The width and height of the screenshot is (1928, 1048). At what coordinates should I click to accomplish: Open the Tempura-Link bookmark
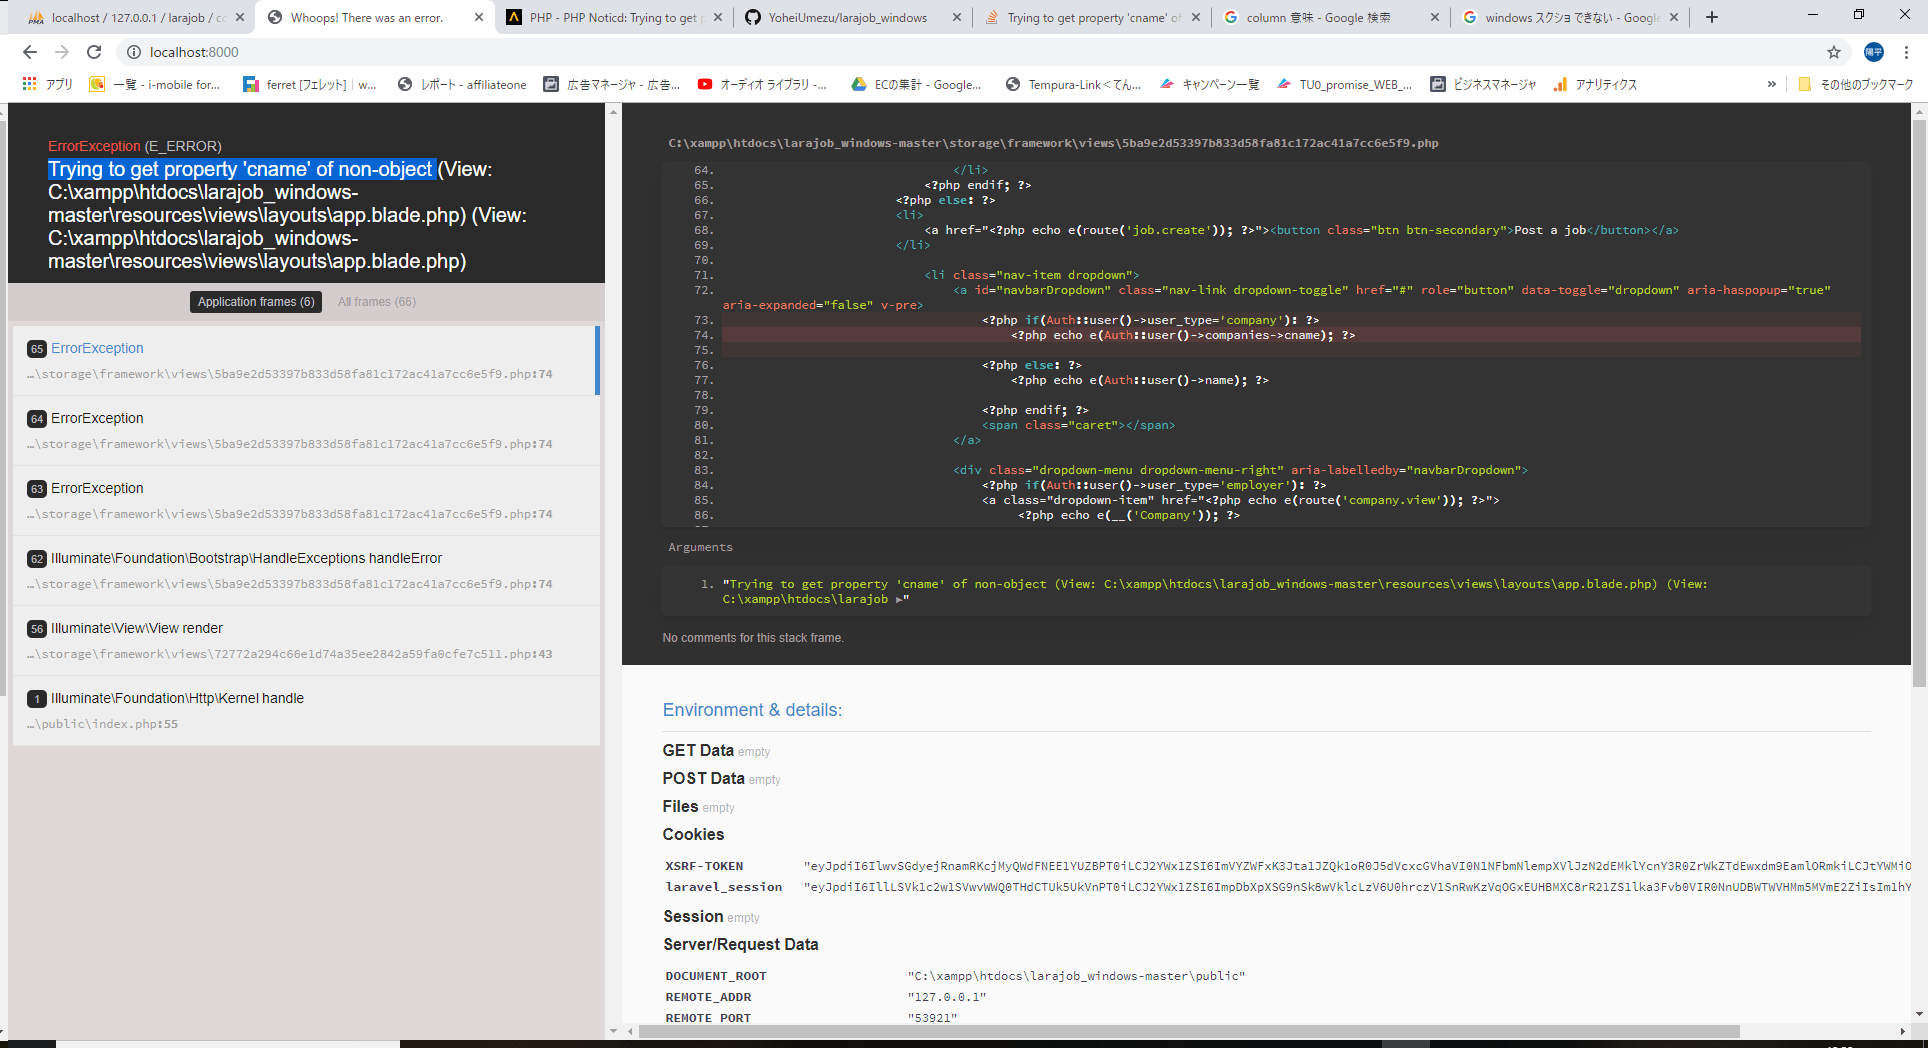click(x=1073, y=84)
